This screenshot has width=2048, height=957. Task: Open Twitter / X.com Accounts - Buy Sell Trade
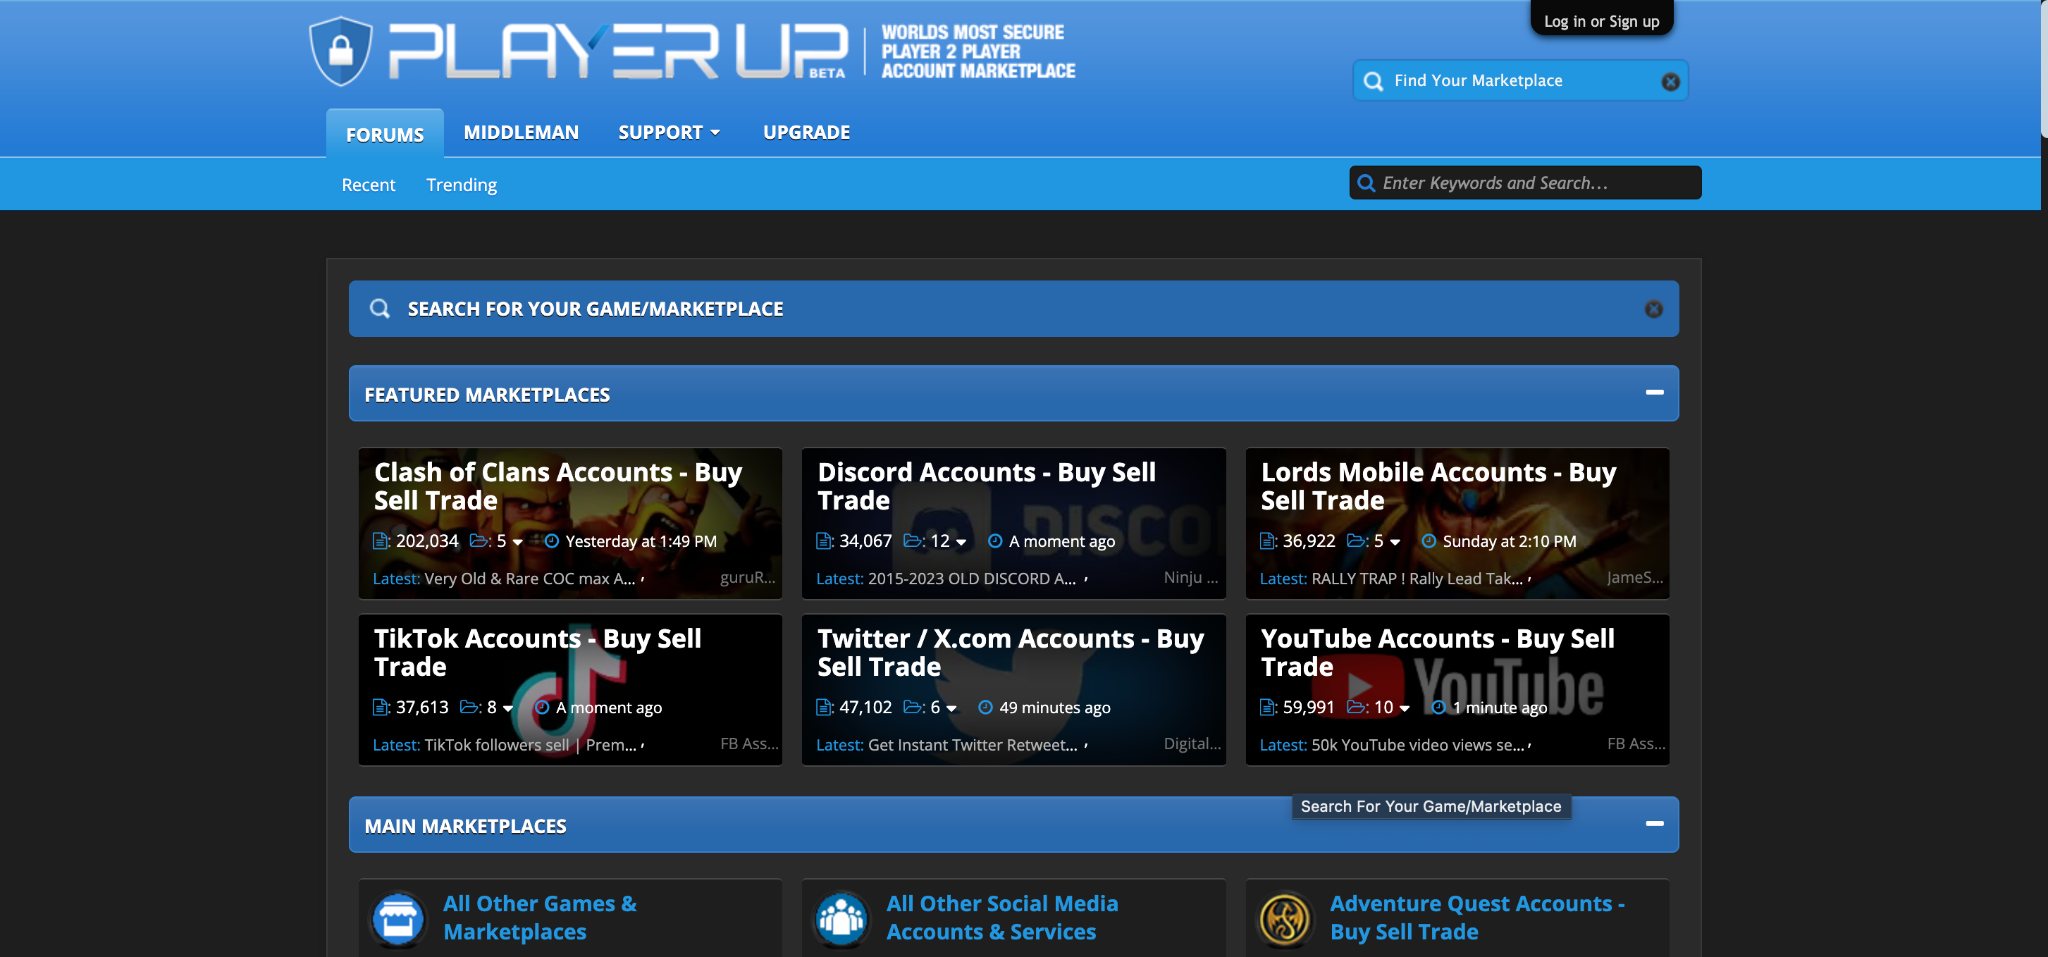pos(1010,652)
